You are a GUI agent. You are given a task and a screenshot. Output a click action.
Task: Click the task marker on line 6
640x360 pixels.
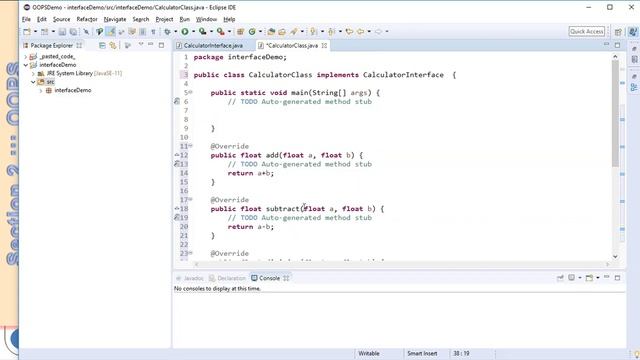pyautogui.click(x=177, y=101)
